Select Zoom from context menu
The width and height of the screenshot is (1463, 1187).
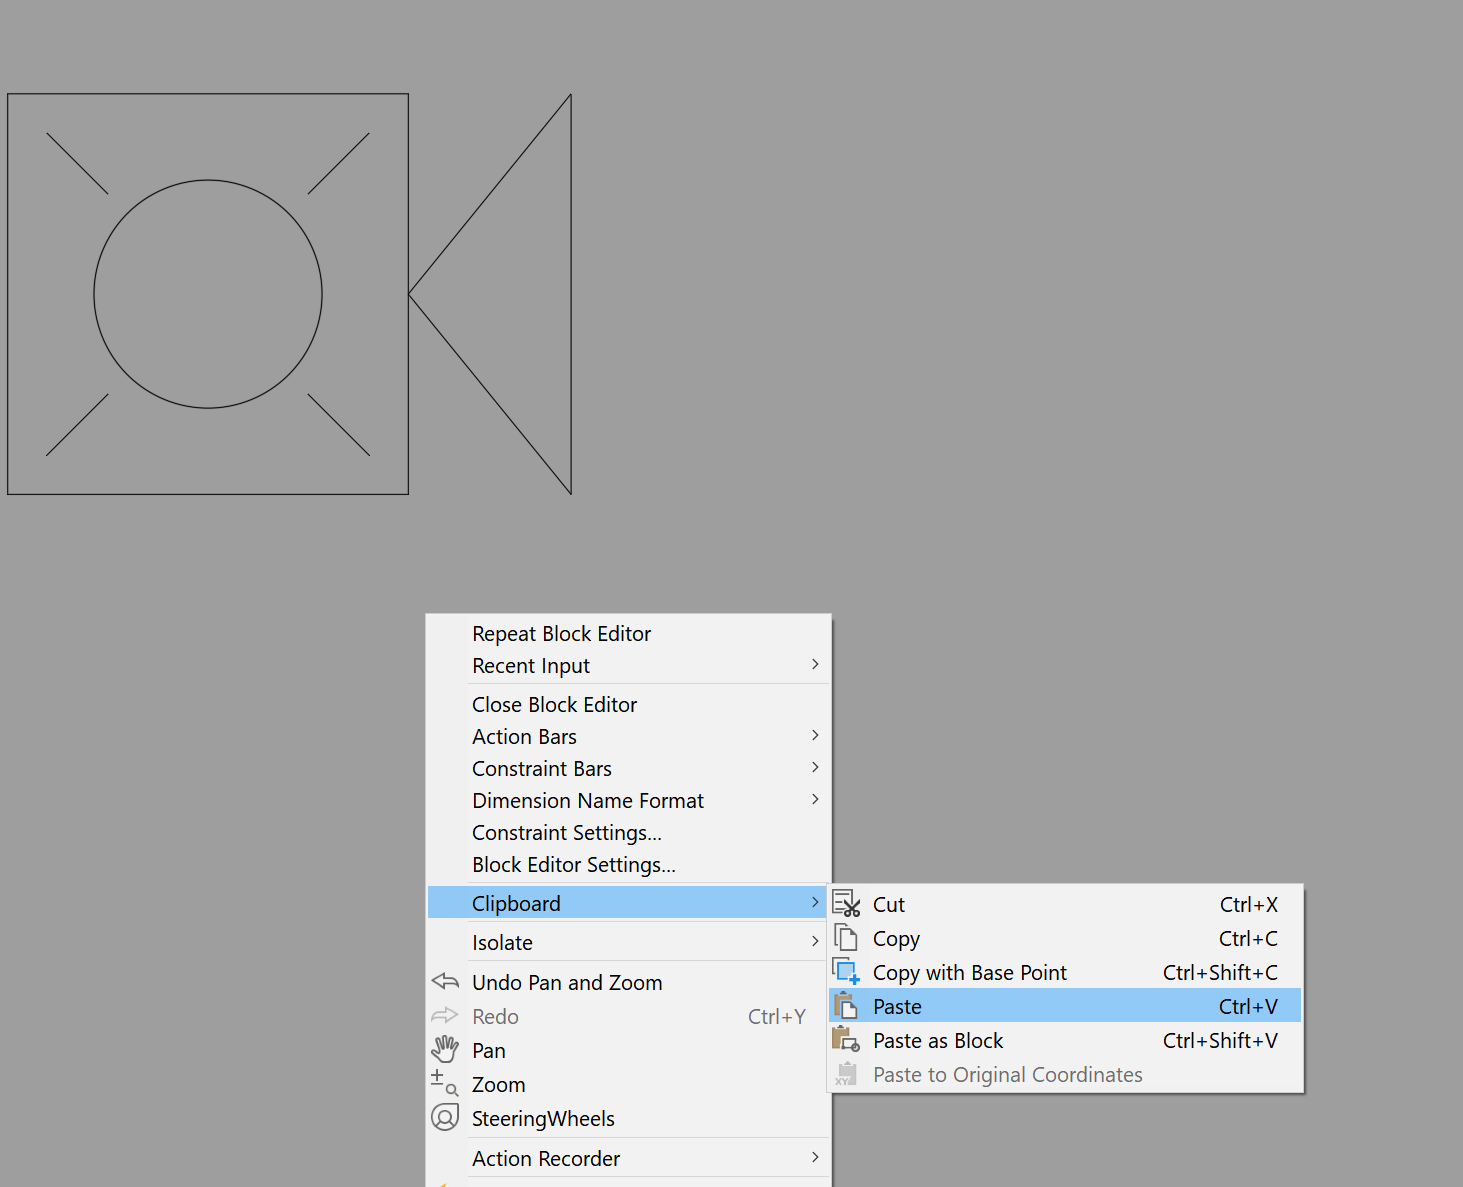[628, 1084]
